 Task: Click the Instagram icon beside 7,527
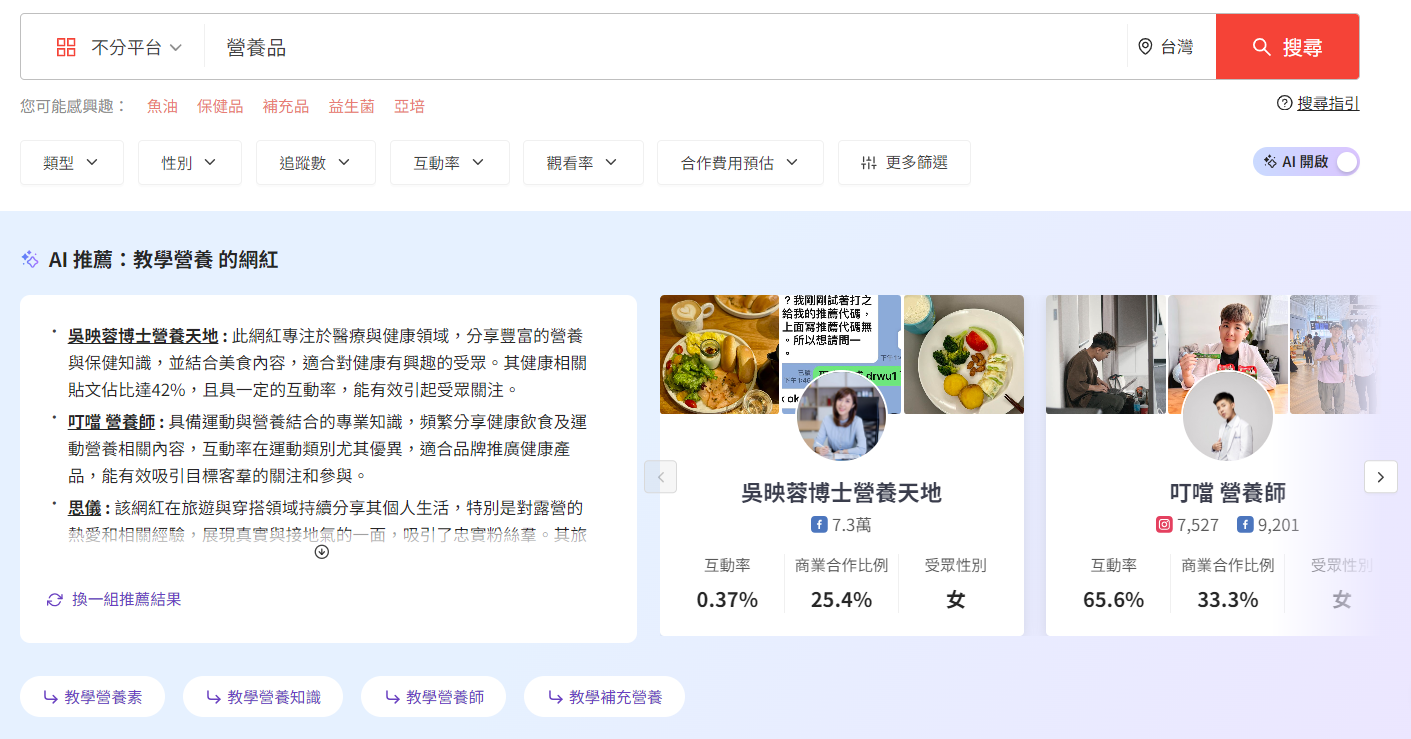tap(1164, 525)
